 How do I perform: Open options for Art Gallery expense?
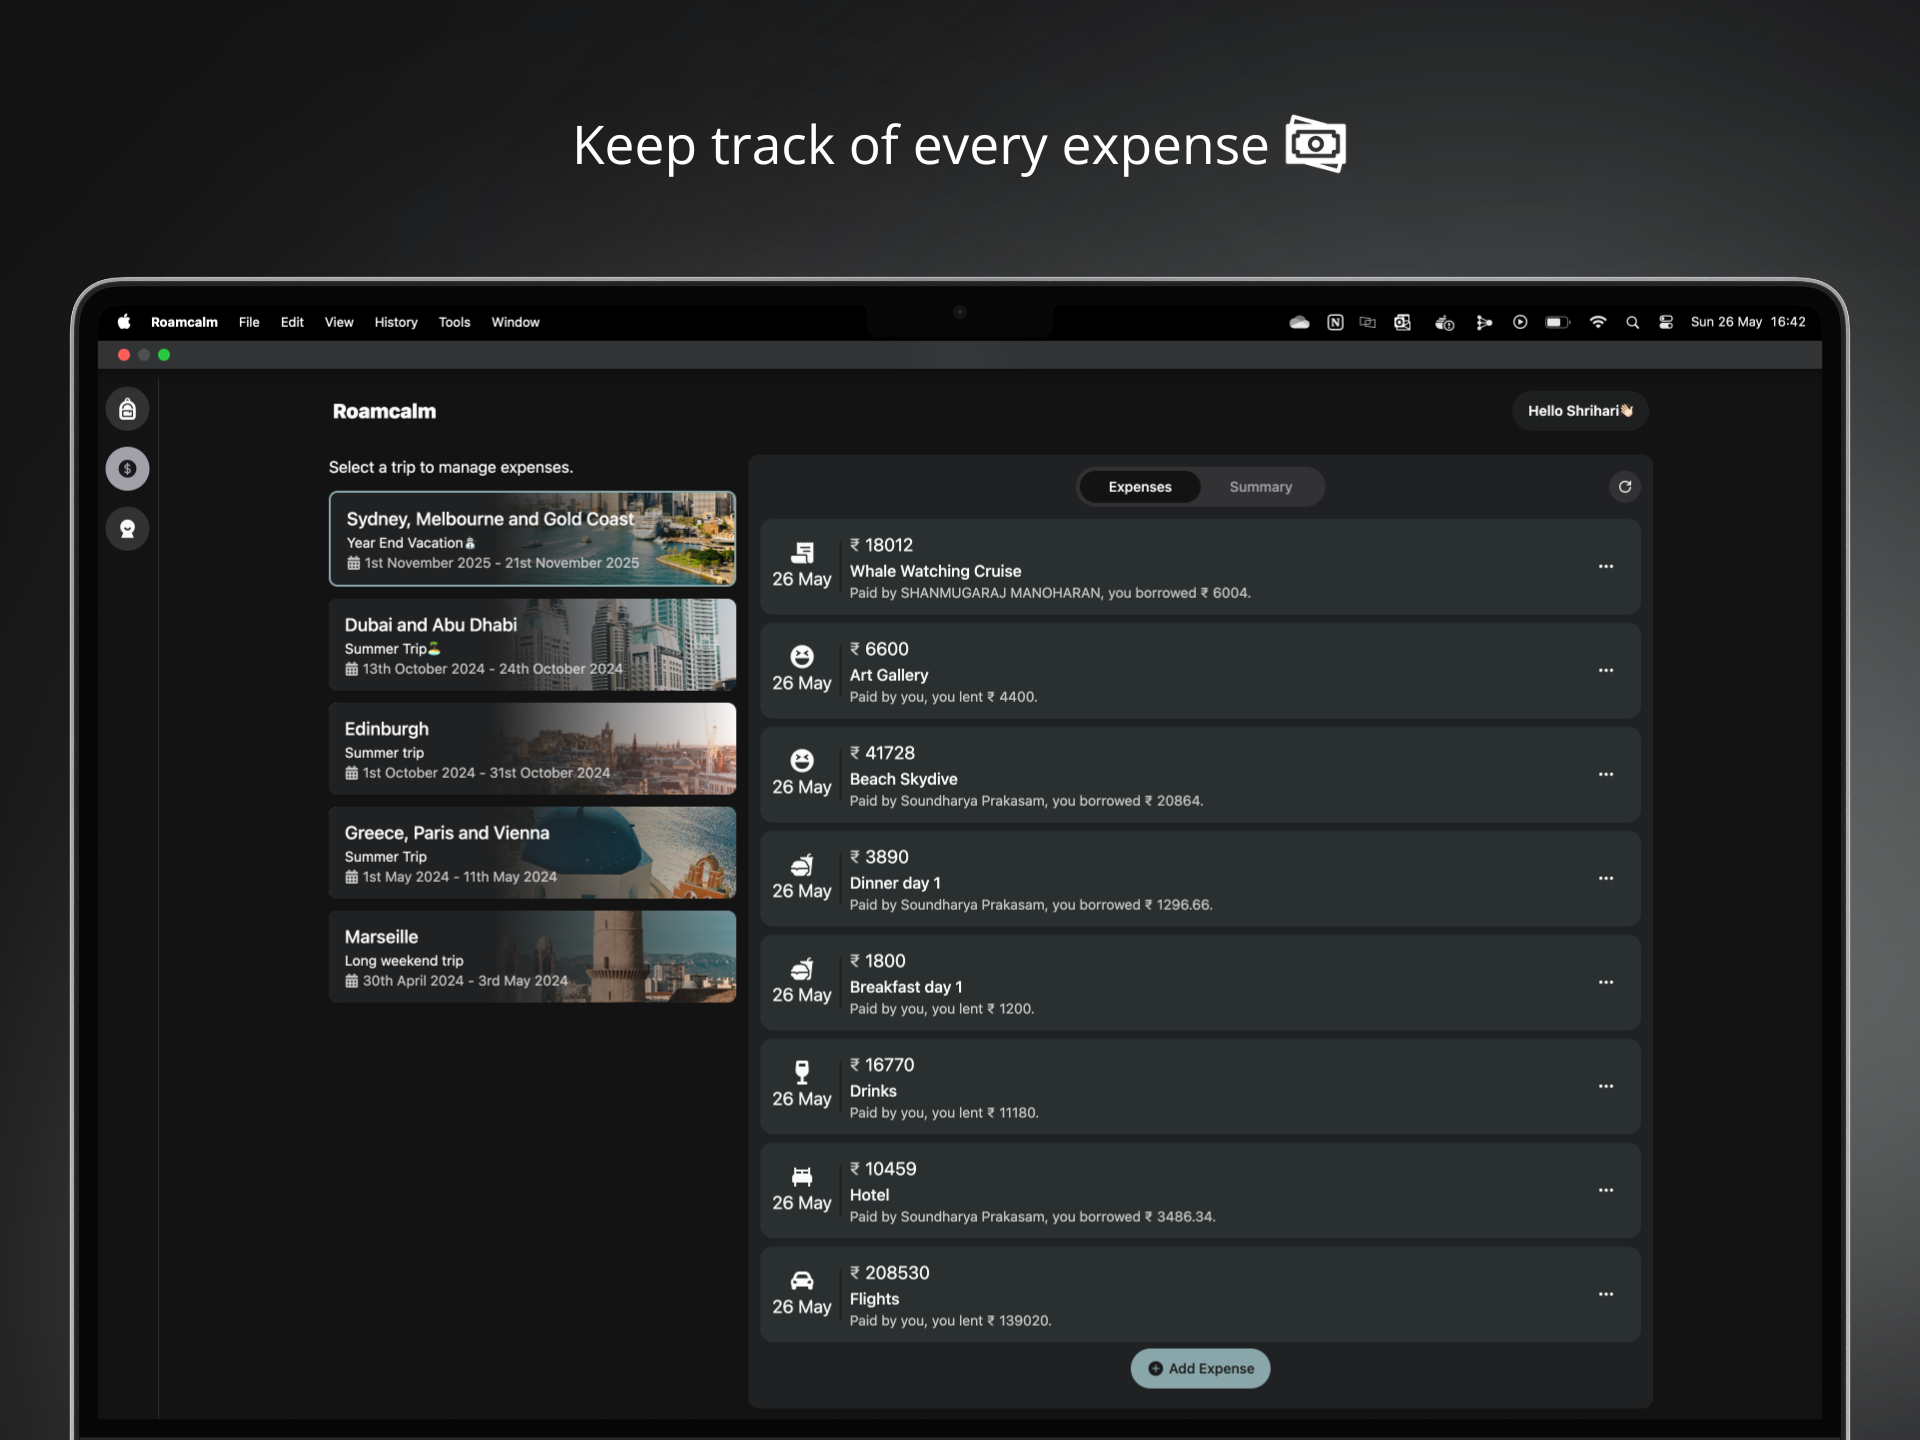[x=1606, y=670]
